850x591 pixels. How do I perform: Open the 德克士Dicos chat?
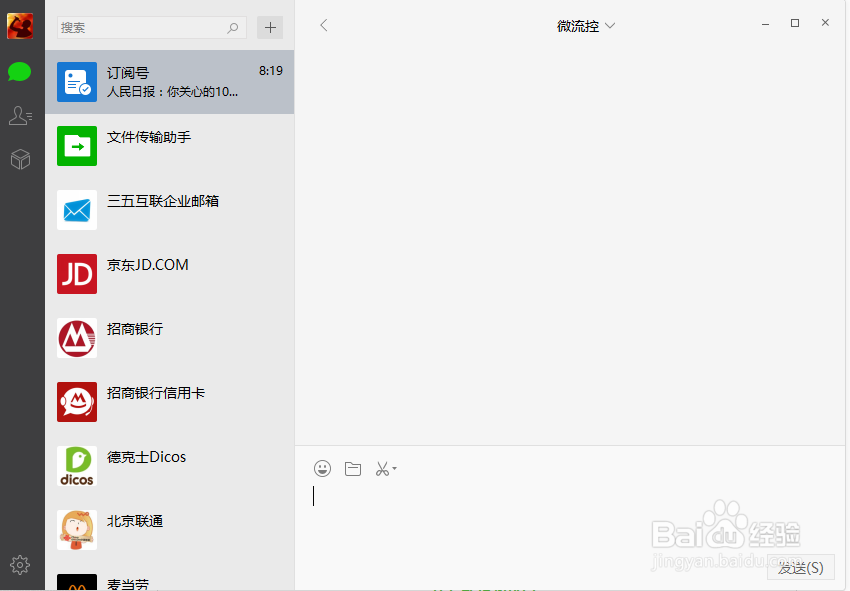170,466
